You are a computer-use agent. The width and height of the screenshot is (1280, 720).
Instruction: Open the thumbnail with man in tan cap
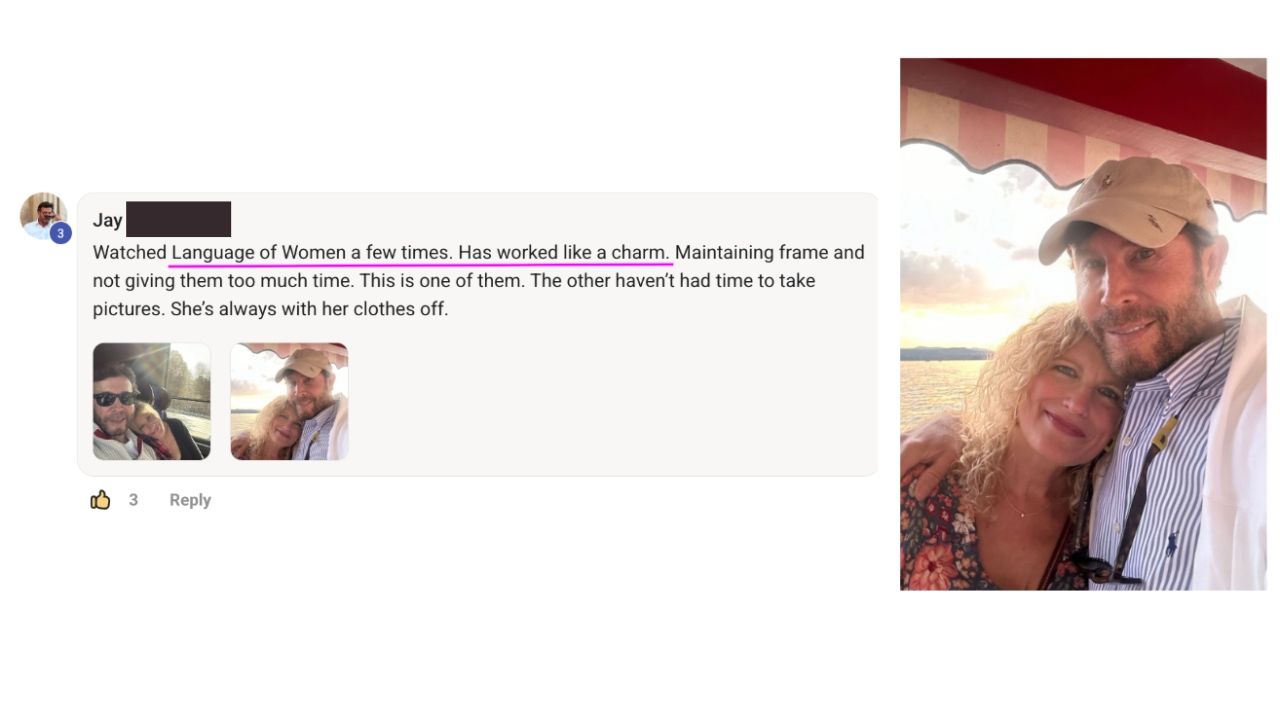pyautogui.click(x=289, y=401)
